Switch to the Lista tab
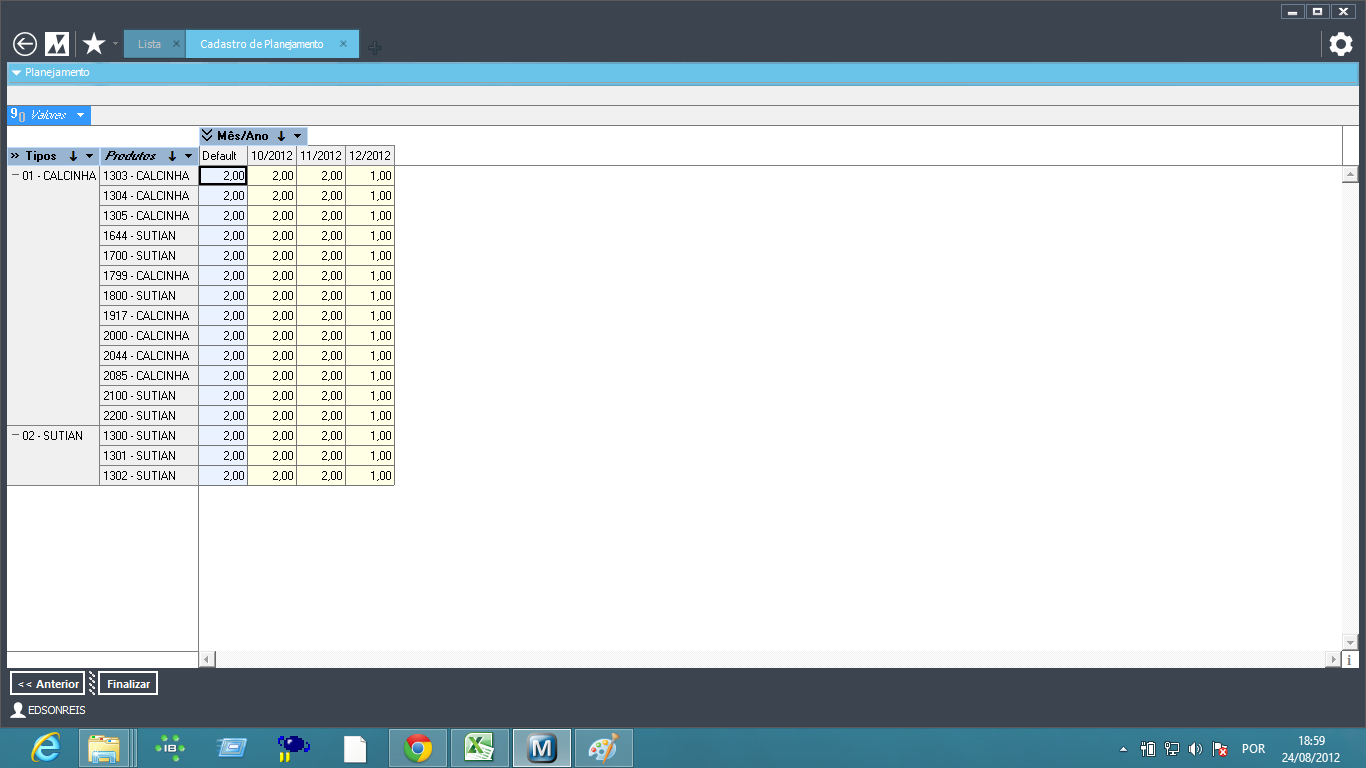The image size is (1366, 768). (149, 44)
